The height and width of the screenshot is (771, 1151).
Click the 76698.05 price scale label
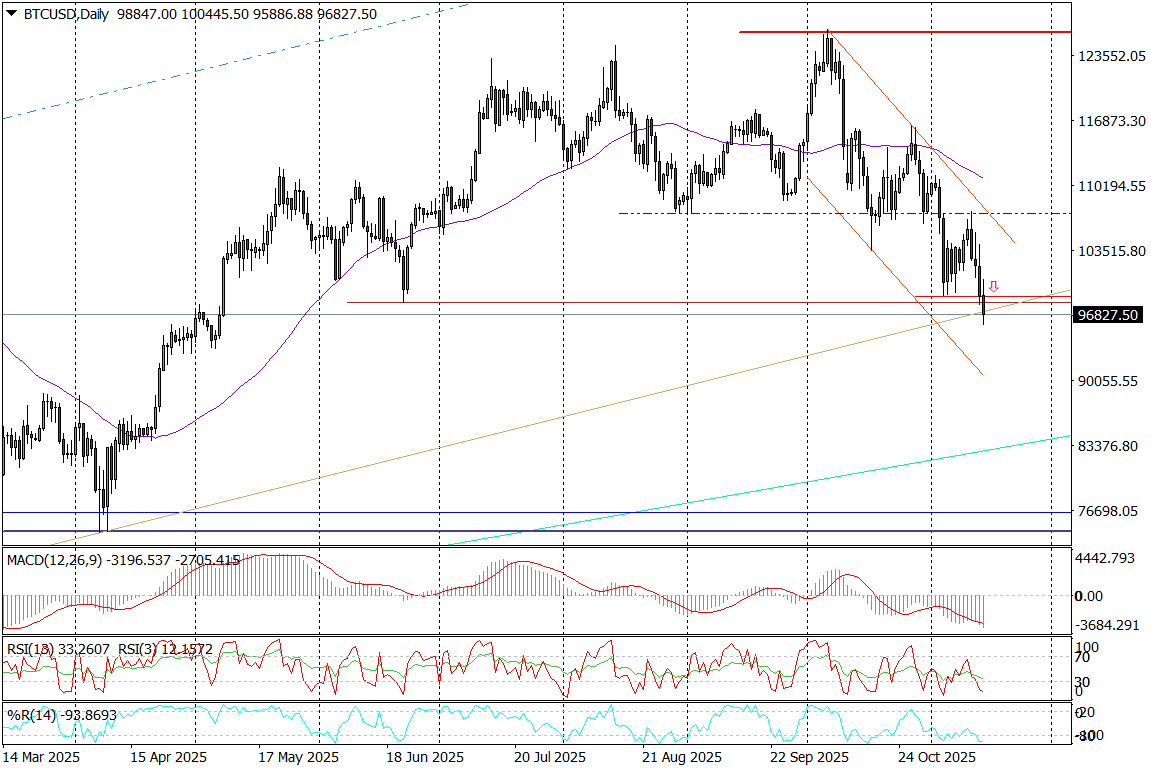[1108, 511]
